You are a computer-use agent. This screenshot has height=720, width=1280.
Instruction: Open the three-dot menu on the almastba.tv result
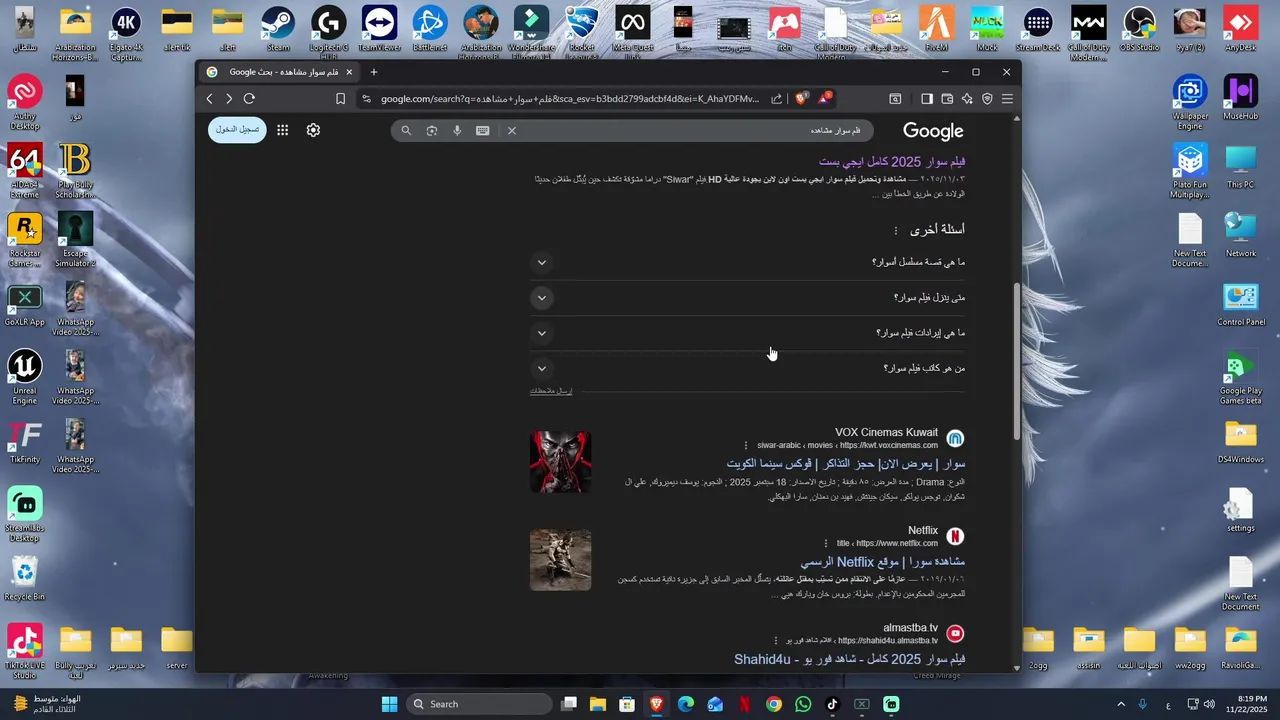[775, 640]
